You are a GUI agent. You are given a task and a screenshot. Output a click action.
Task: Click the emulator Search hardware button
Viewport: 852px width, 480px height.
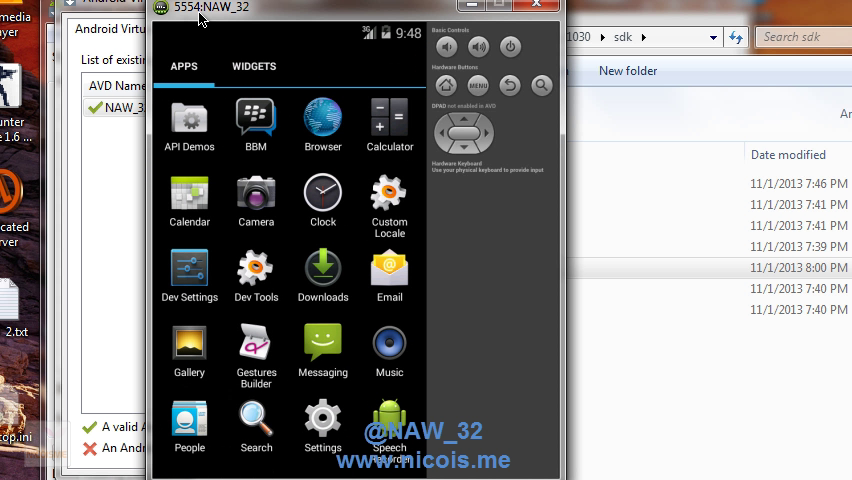(541, 85)
